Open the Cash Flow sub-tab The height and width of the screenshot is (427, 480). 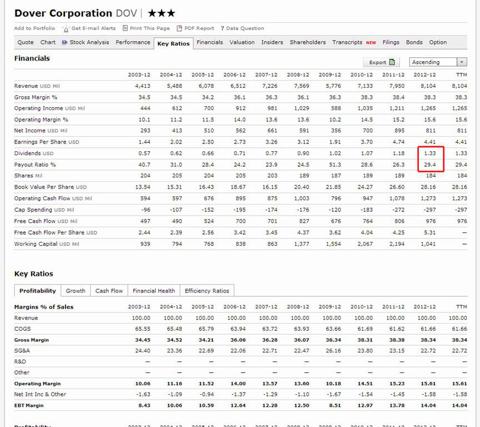click(109, 291)
